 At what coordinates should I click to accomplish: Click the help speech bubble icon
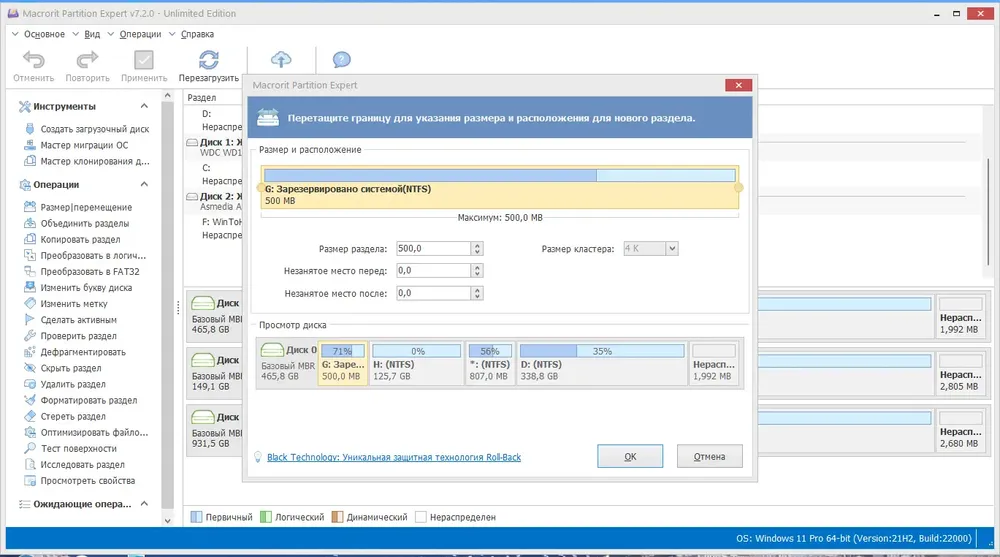click(341, 59)
